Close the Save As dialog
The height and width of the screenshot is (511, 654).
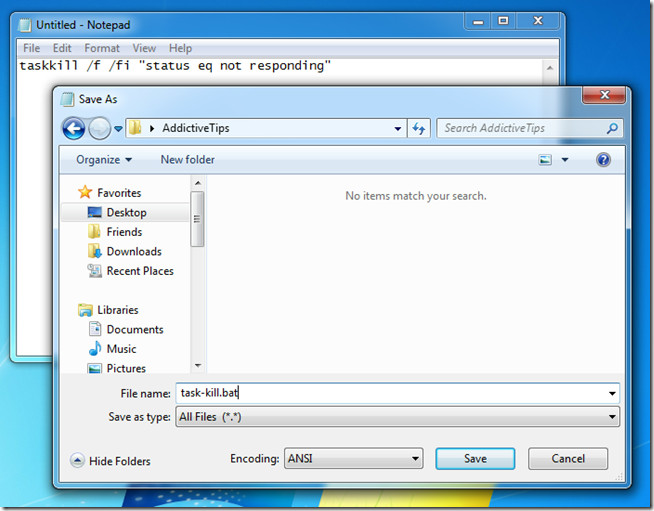click(604, 95)
